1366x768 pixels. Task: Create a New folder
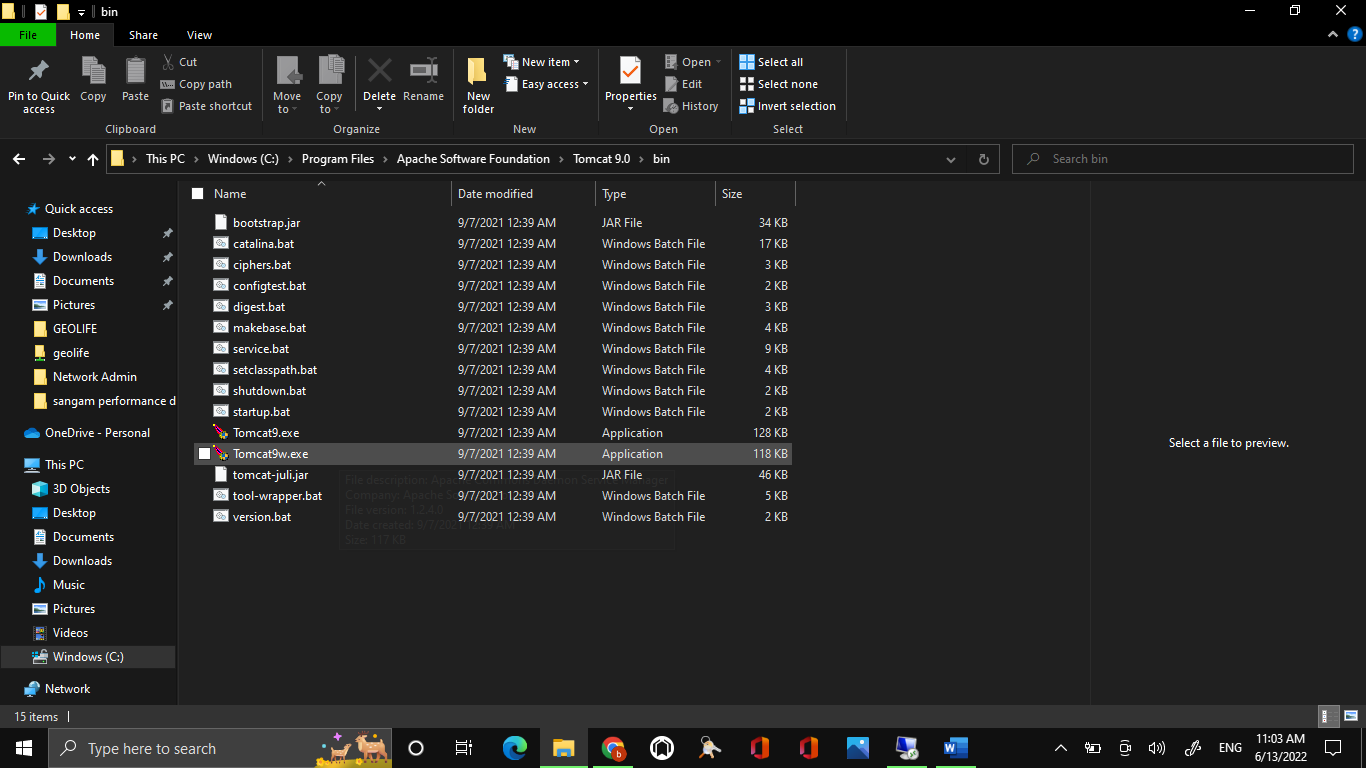pyautogui.click(x=478, y=86)
